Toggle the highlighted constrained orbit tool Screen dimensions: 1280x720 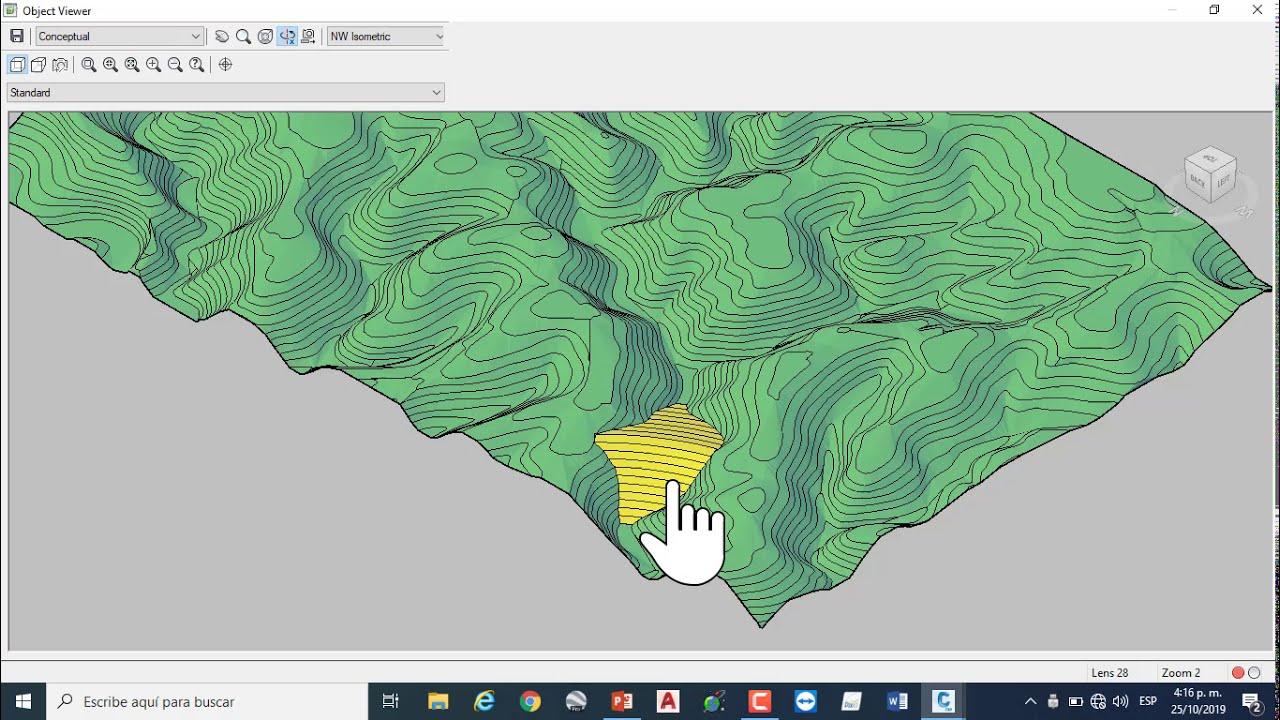pos(287,36)
